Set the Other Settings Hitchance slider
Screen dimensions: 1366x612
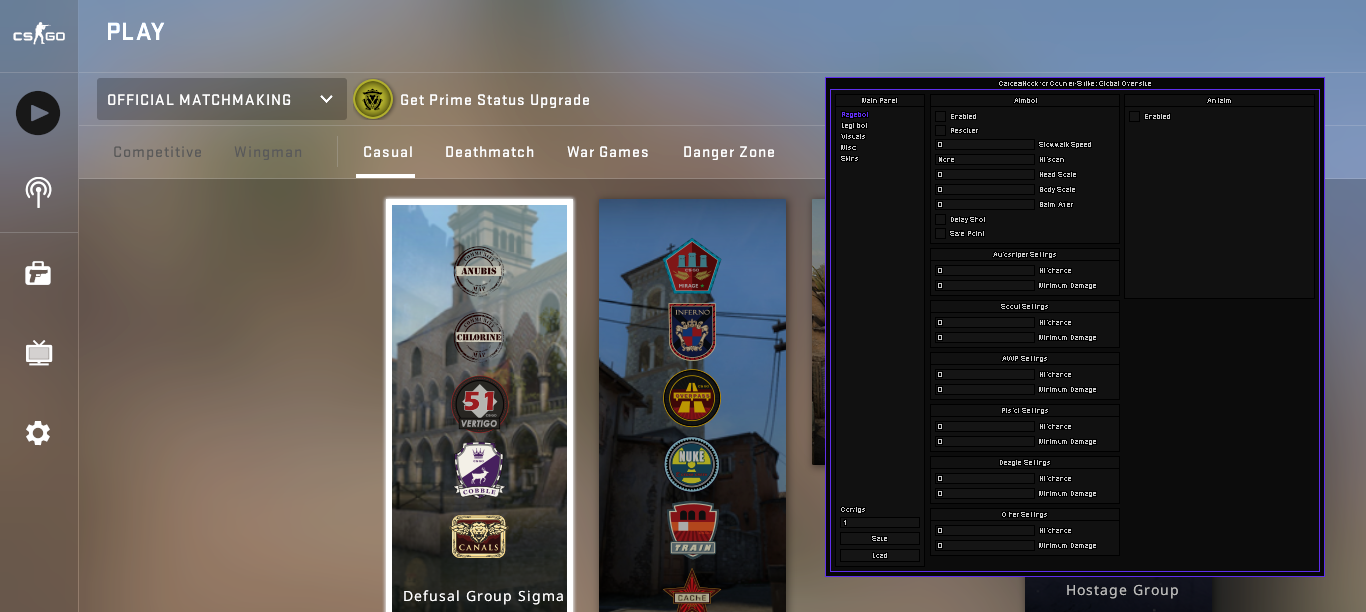tap(985, 531)
